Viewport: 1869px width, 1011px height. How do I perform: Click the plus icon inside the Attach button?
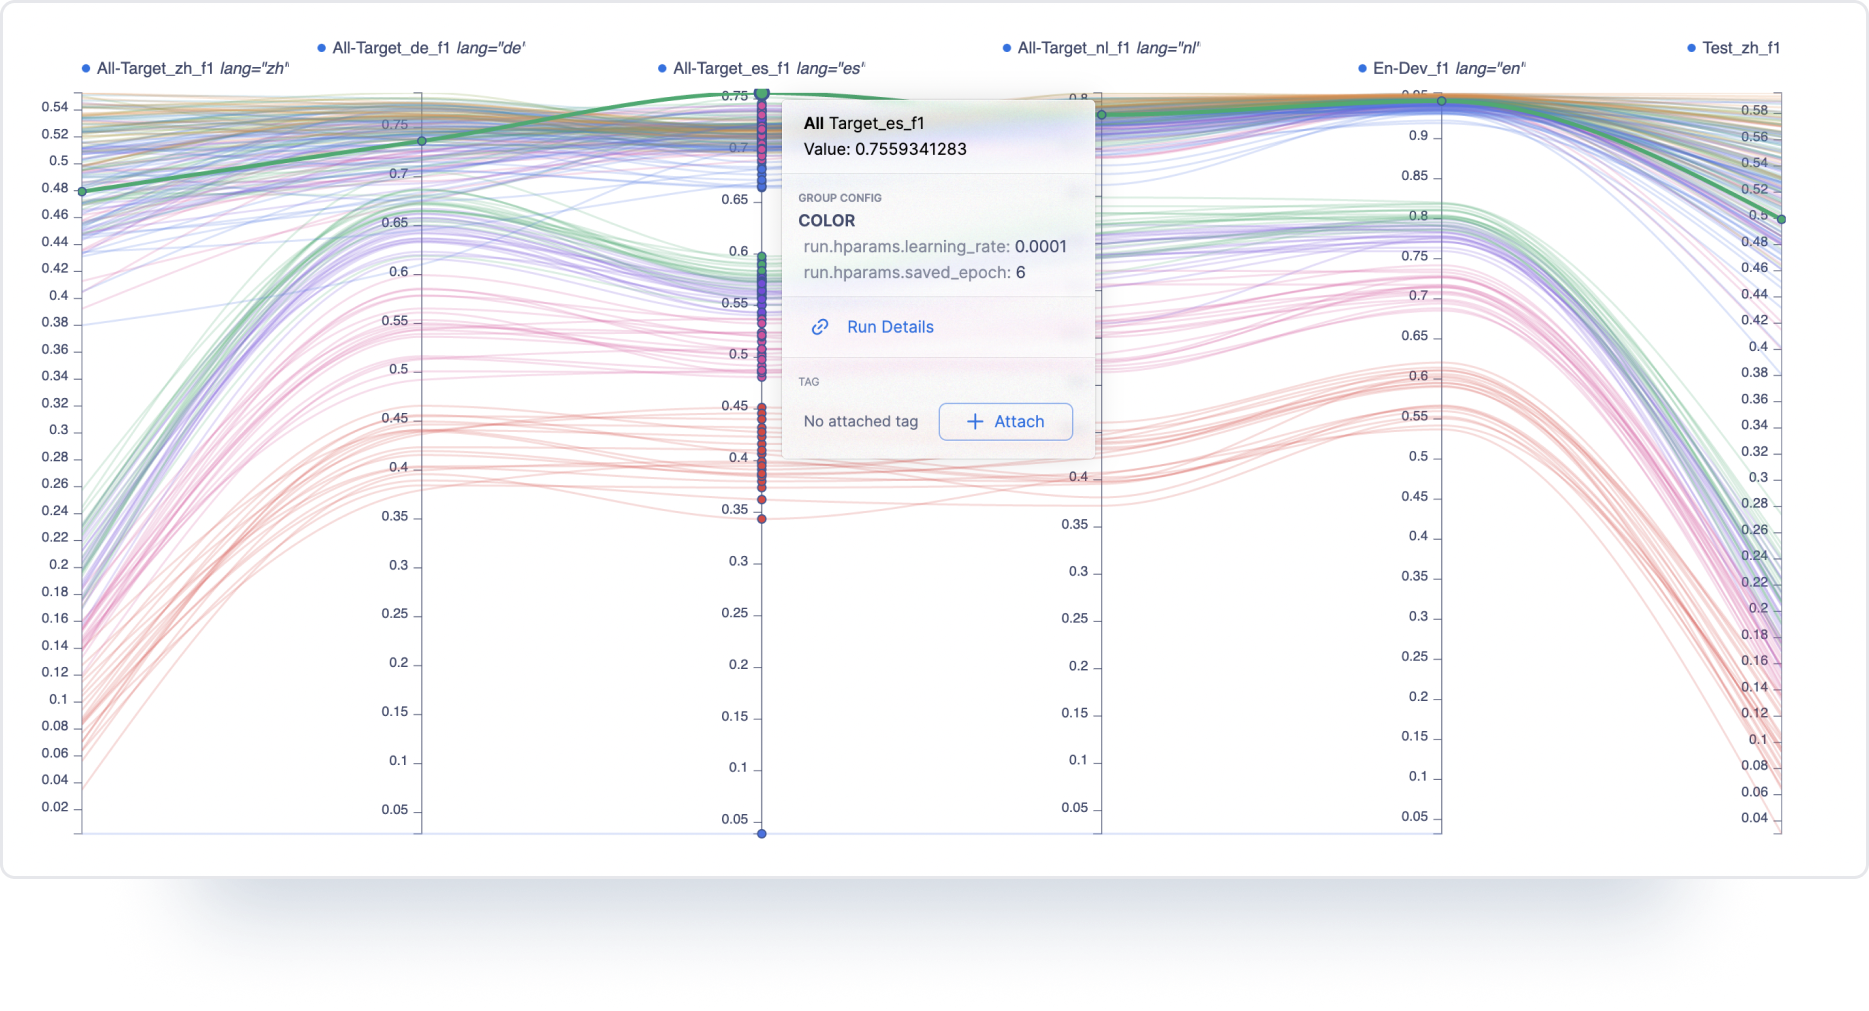(975, 422)
